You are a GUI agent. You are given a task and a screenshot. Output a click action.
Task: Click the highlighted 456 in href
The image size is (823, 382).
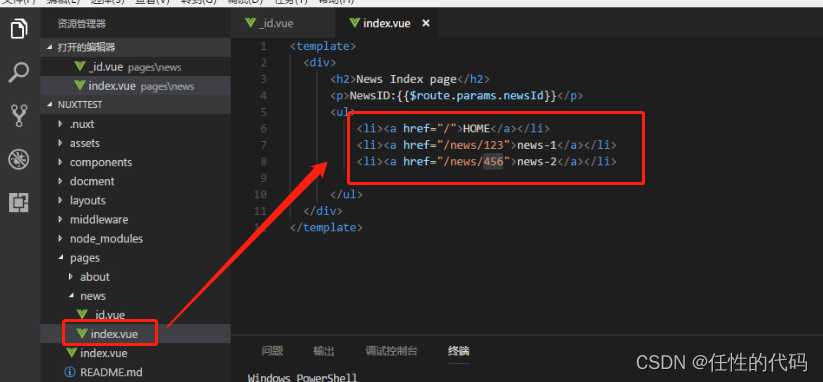[493, 162]
